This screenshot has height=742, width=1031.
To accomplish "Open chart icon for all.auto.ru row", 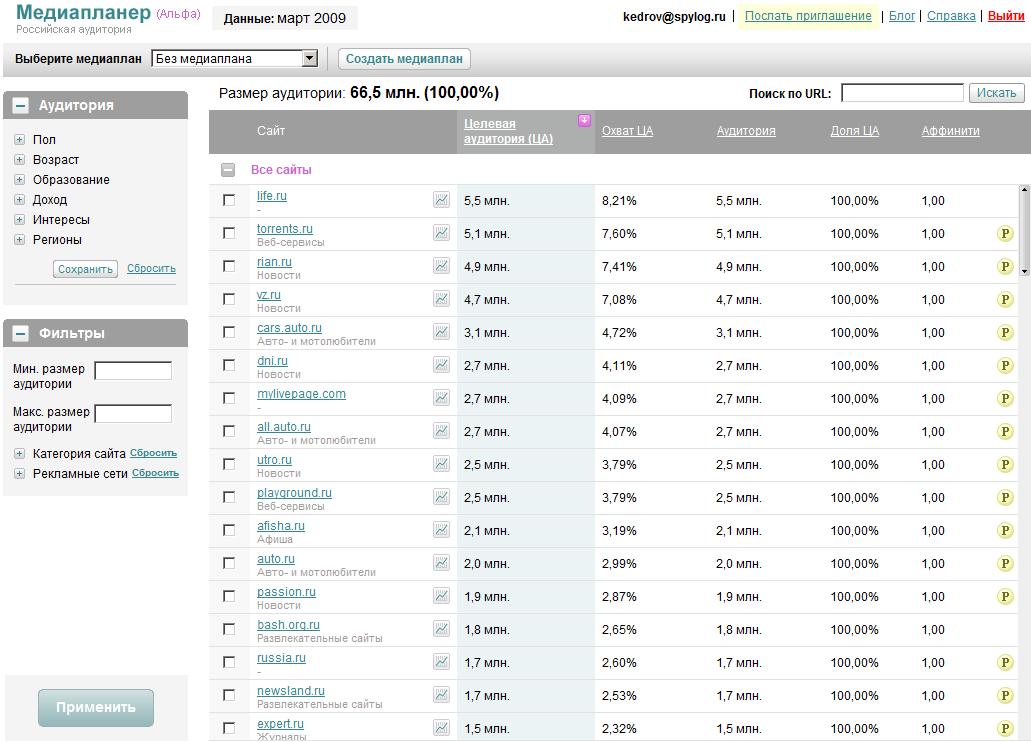I will pos(441,430).
